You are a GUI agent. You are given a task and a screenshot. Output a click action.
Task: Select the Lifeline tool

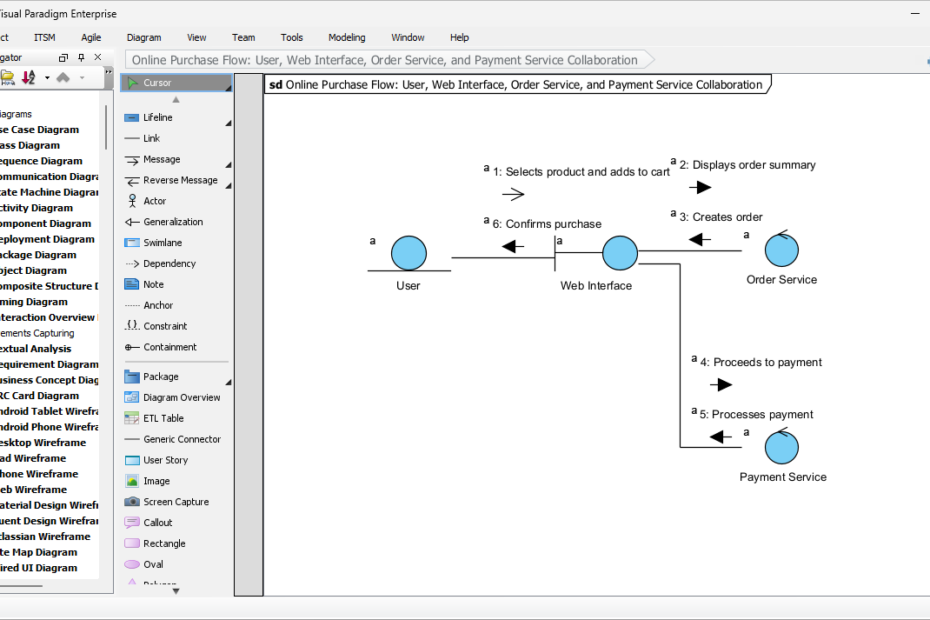(158, 117)
